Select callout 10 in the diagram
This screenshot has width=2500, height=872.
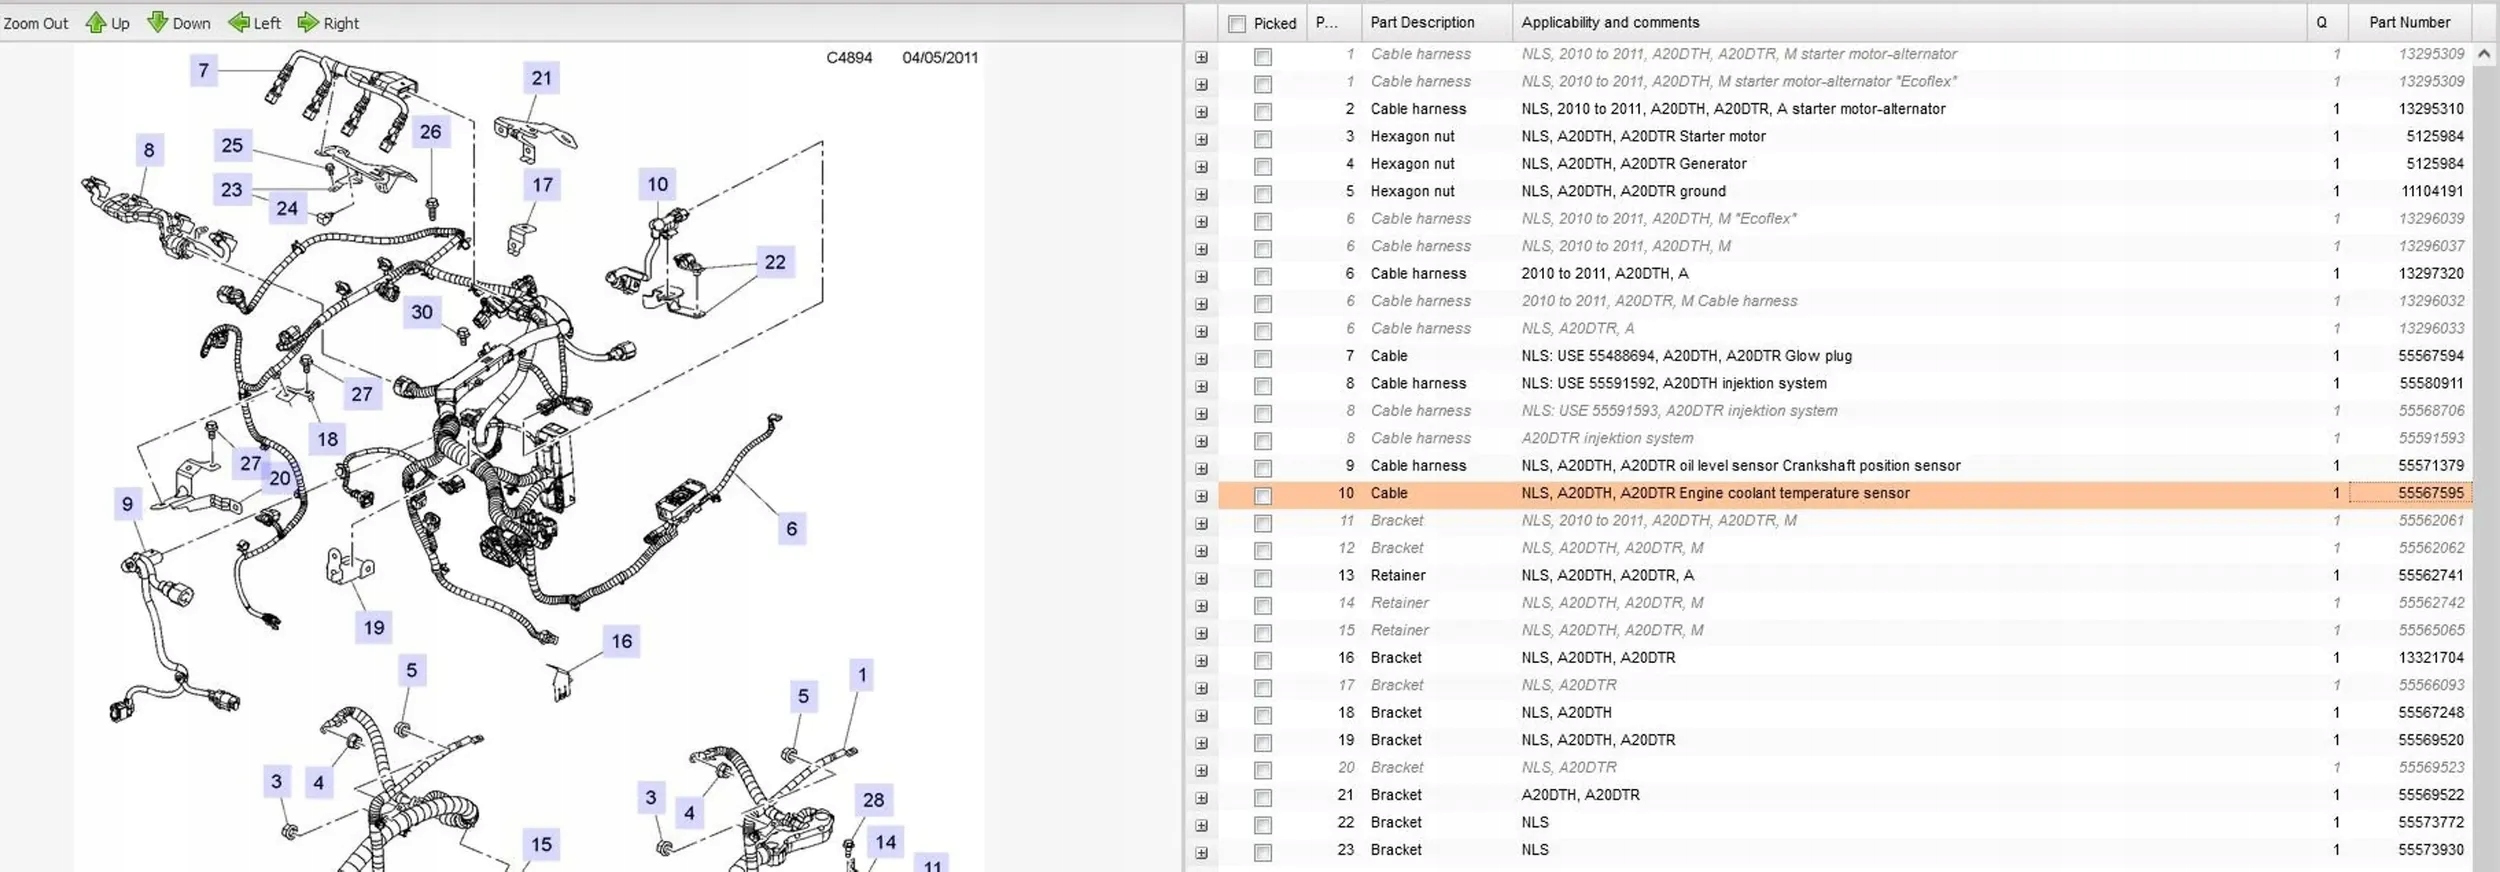click(x=658, y=184)
